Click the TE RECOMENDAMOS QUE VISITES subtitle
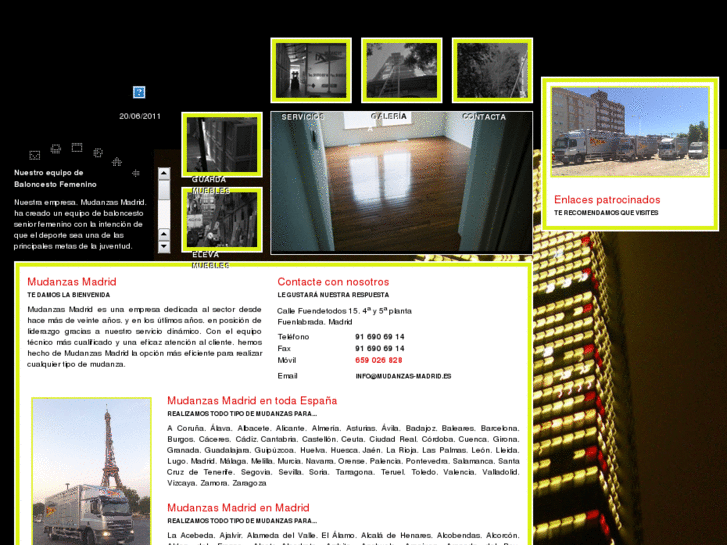 [606, 213]
